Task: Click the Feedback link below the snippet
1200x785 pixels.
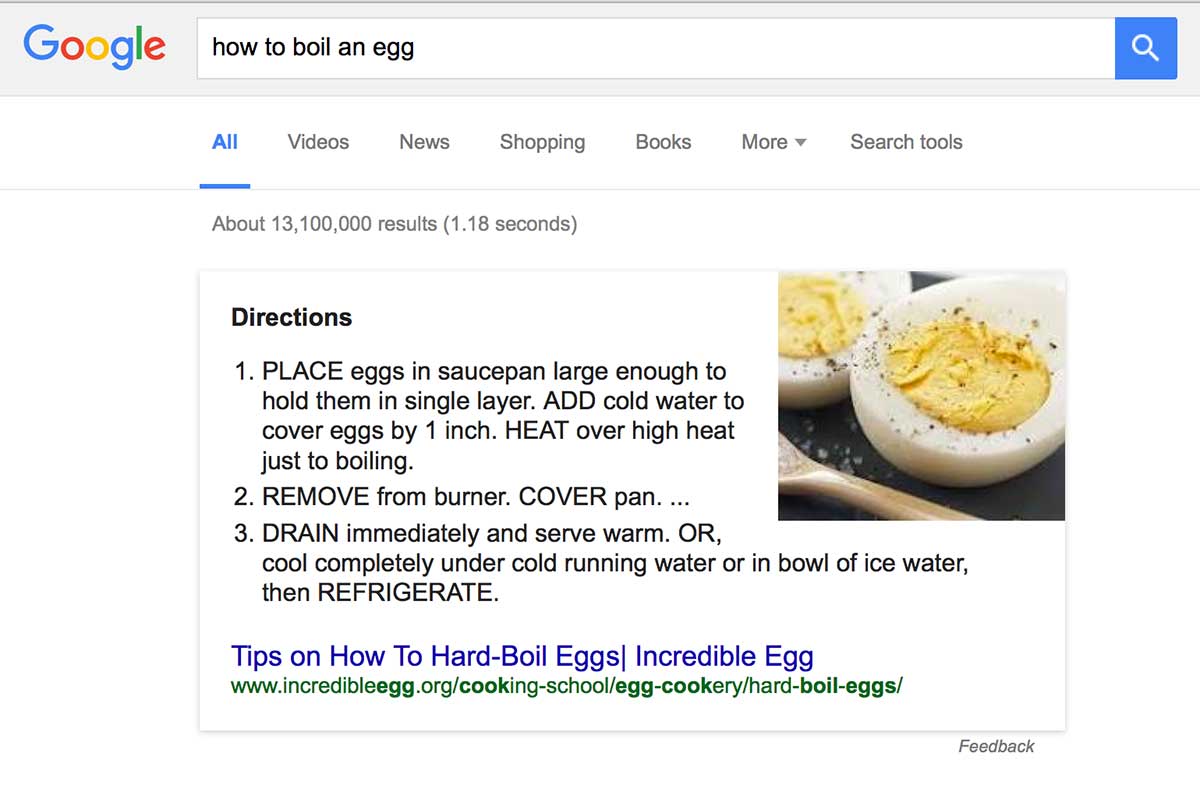Action: click(996, 746)
